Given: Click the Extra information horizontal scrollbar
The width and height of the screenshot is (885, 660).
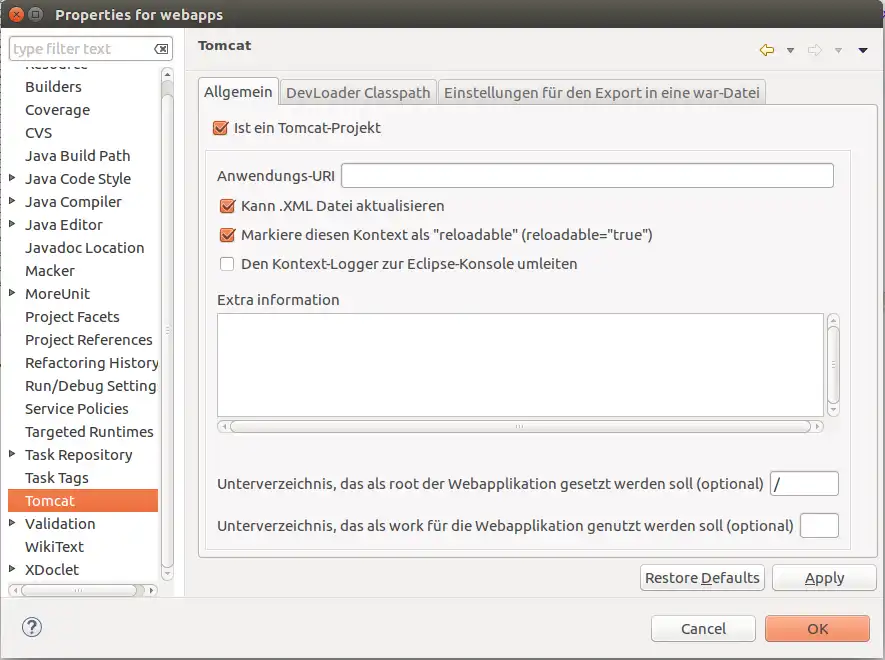Looking at the screenshot, I should [x=519, y=426].
